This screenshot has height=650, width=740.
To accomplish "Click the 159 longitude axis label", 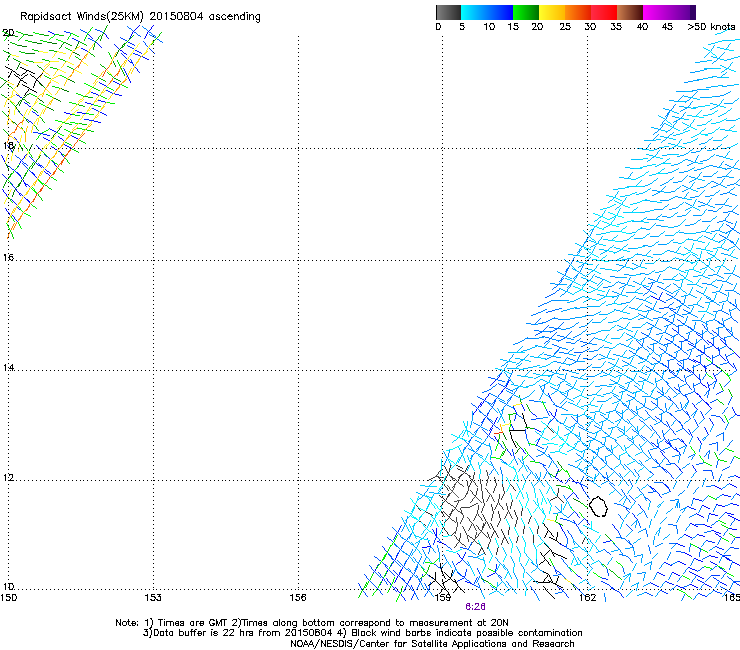I will pos(443,598).
